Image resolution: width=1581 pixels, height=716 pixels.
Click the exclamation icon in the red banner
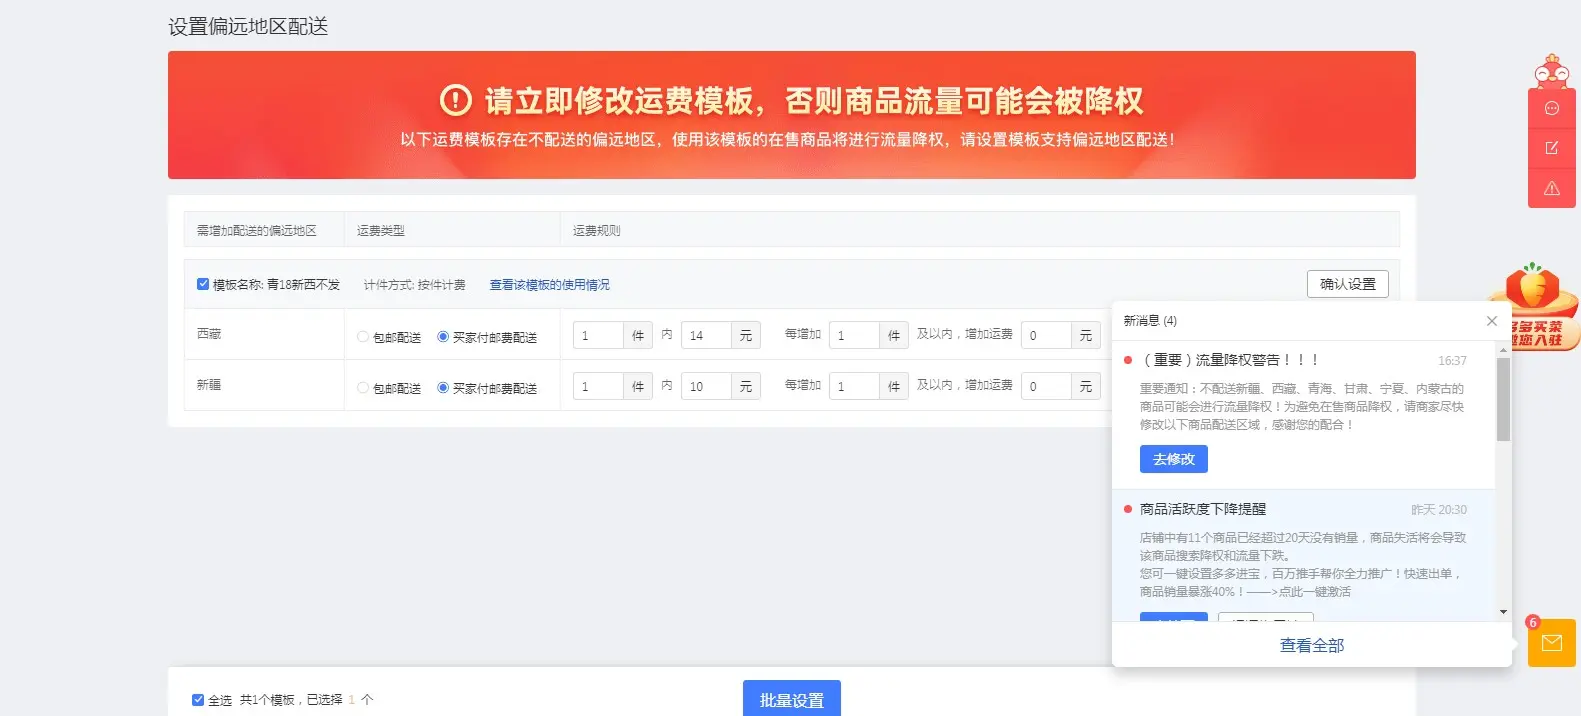(x=455, y=100)
